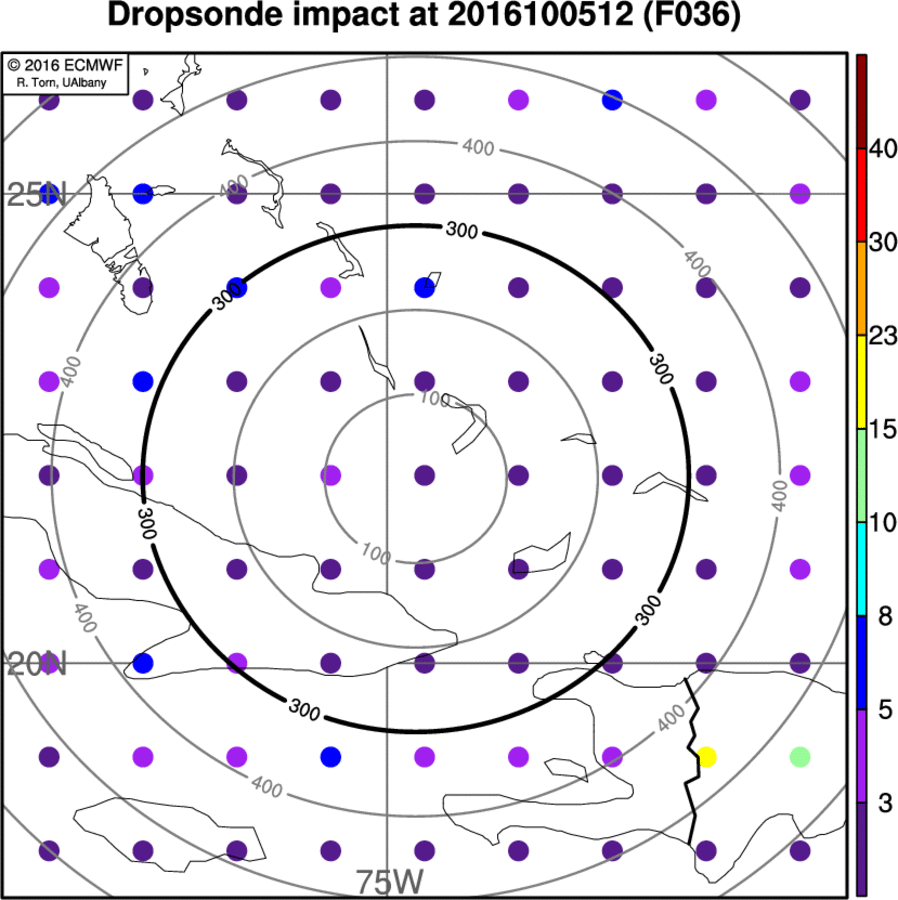898x900 pixels.
Task: Pick the orange colorbar segment between 23 and 30
Action: pyautogui.click(x=862, y=289)
